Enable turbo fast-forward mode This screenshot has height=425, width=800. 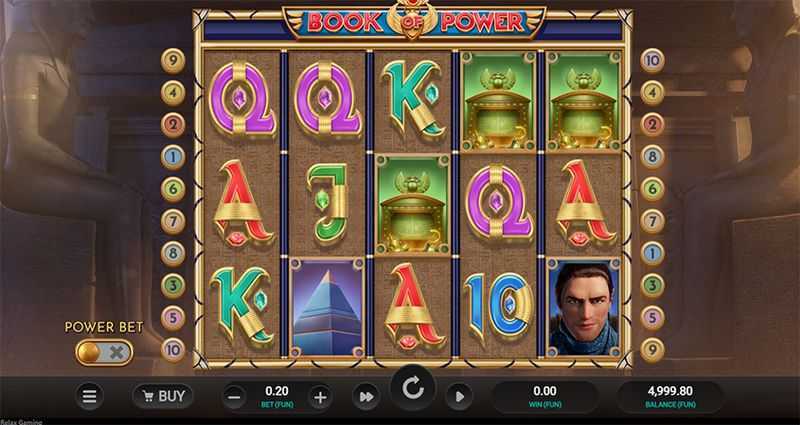(366, 396)
